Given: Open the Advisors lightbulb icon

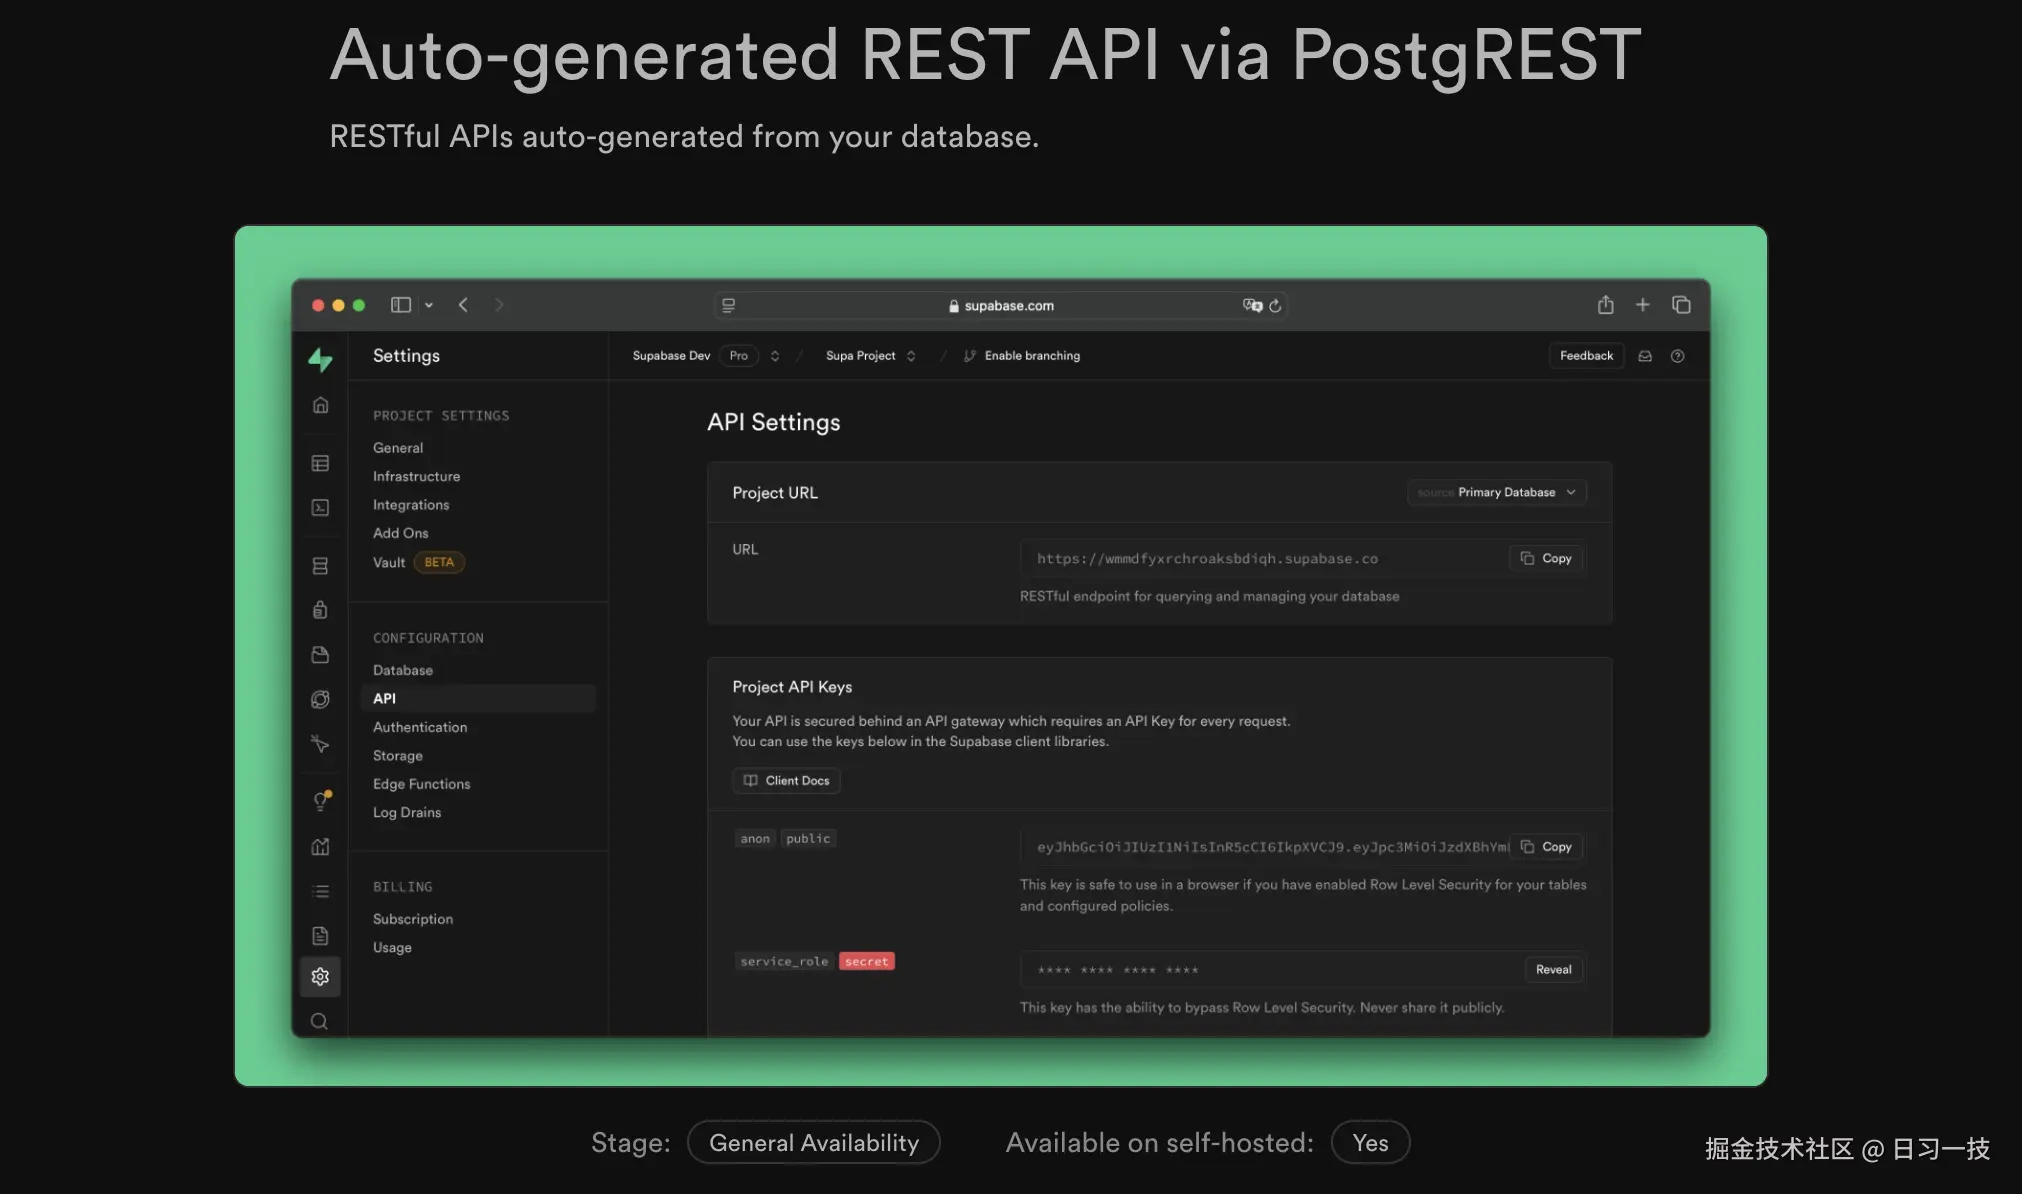Looking at the screenshot, I should 321,802.
